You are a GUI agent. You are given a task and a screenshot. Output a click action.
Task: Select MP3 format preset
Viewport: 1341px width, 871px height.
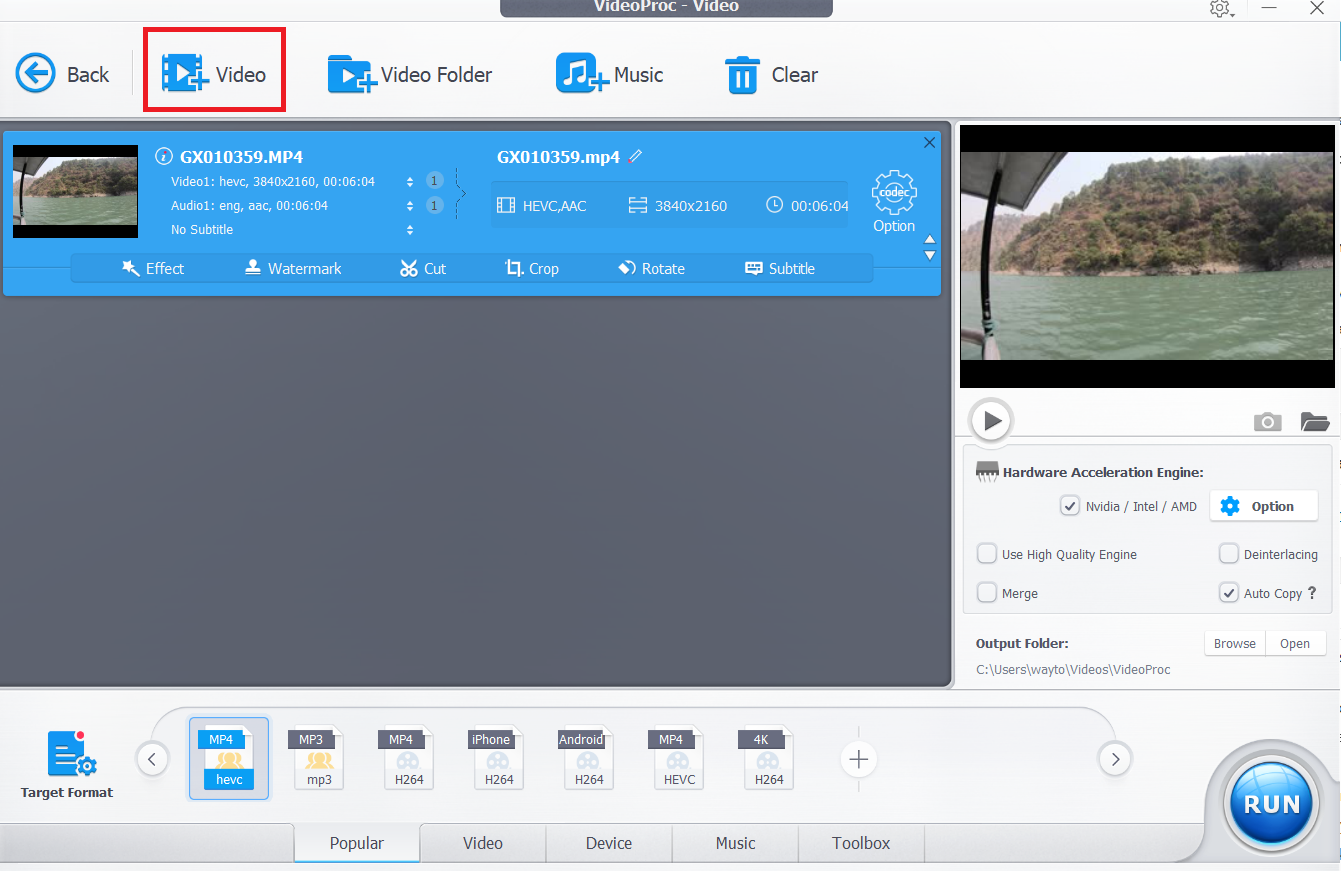[x=319, y=759]
